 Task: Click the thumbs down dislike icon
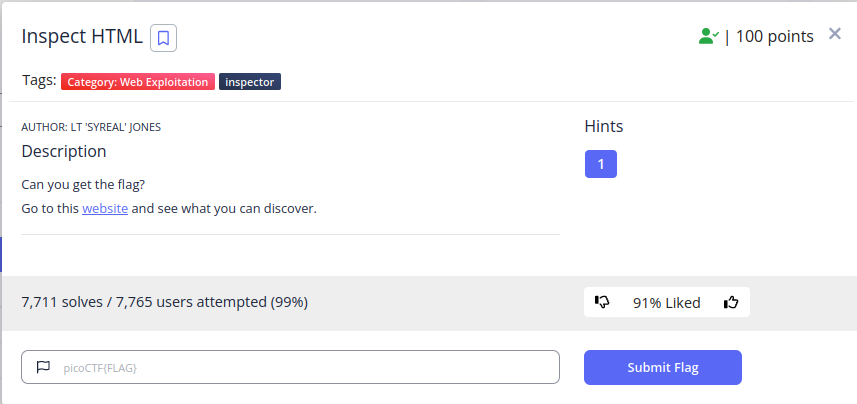[x=602, y=302]
